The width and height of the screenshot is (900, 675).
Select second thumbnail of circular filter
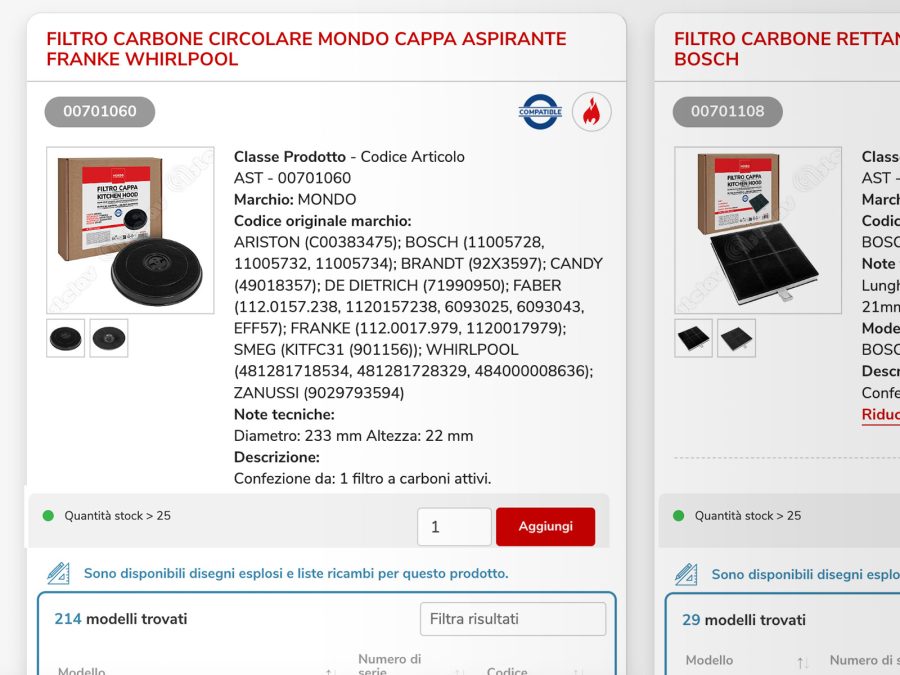[109, 338]
